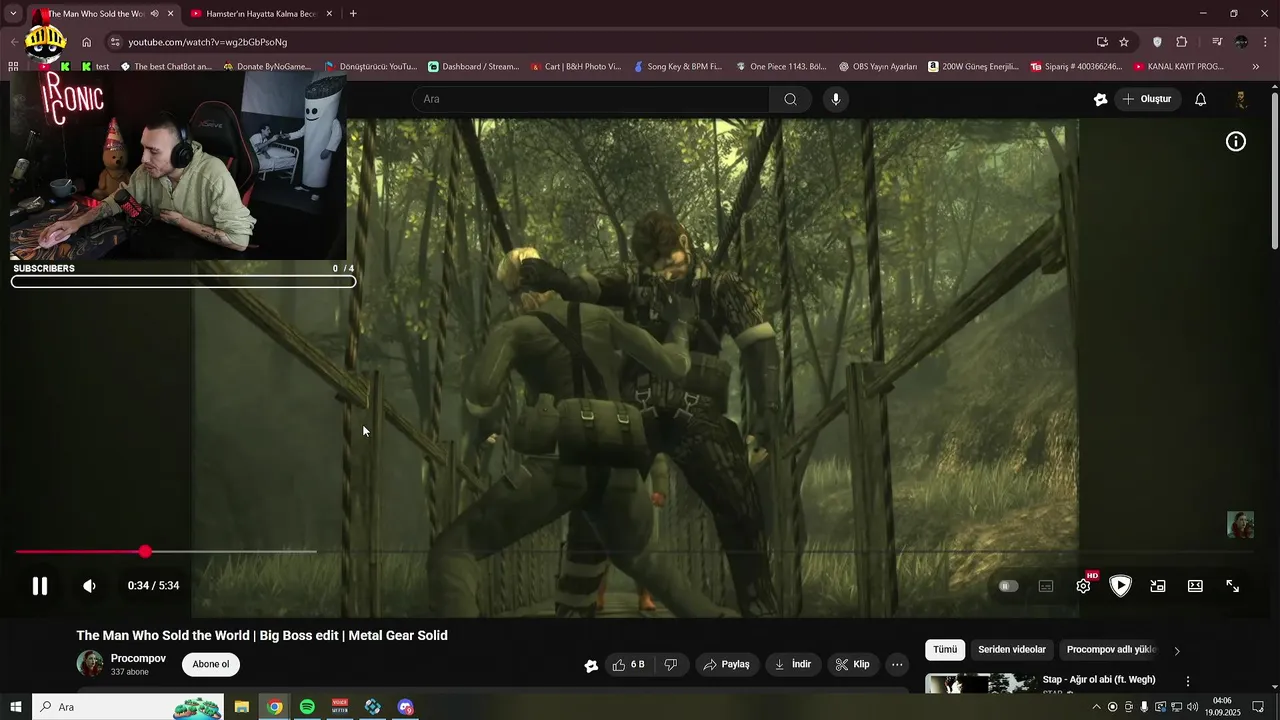Seek the video using the red progress handle
The image size is (1280, 720).
[x=146, y=552]
